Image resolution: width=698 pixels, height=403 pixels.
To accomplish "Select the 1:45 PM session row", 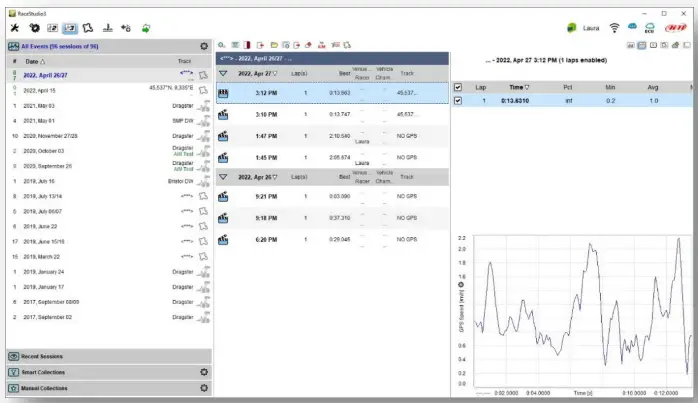I will (332, 158).
